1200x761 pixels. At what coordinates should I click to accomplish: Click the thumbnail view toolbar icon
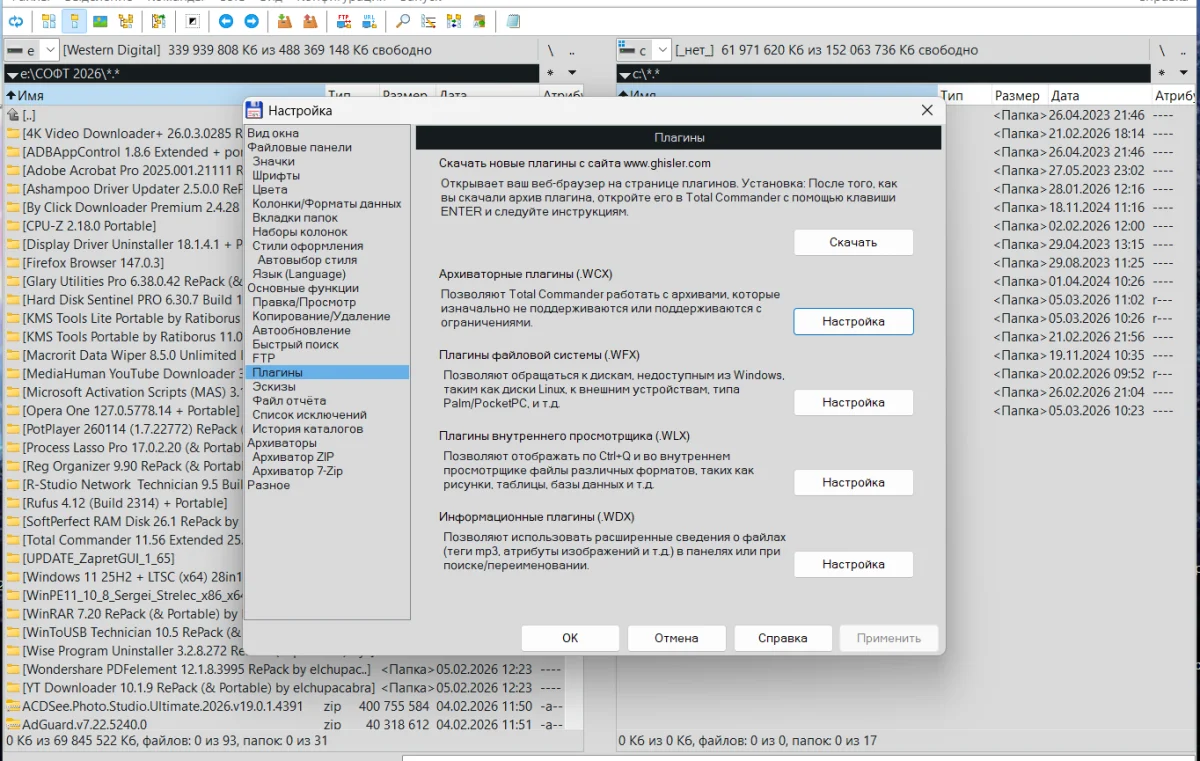100,21
